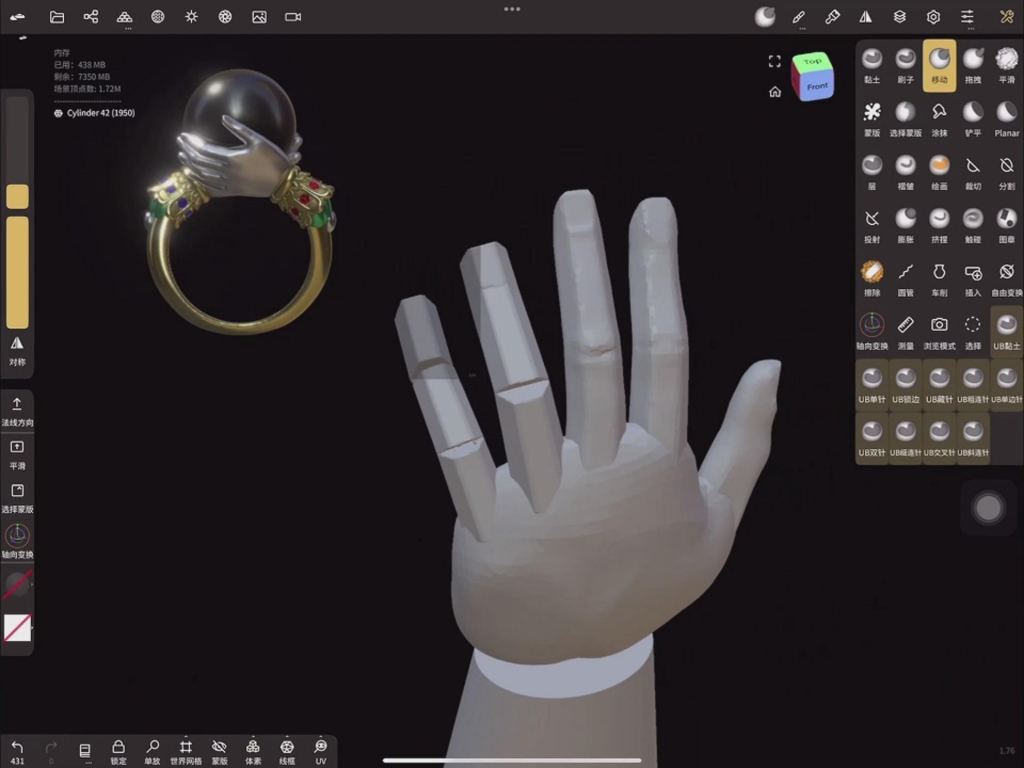Select the 挤捏 (Pinch) tool
Screen dimensions: 1024x768
pyautogui.click(x=939, y=225)
